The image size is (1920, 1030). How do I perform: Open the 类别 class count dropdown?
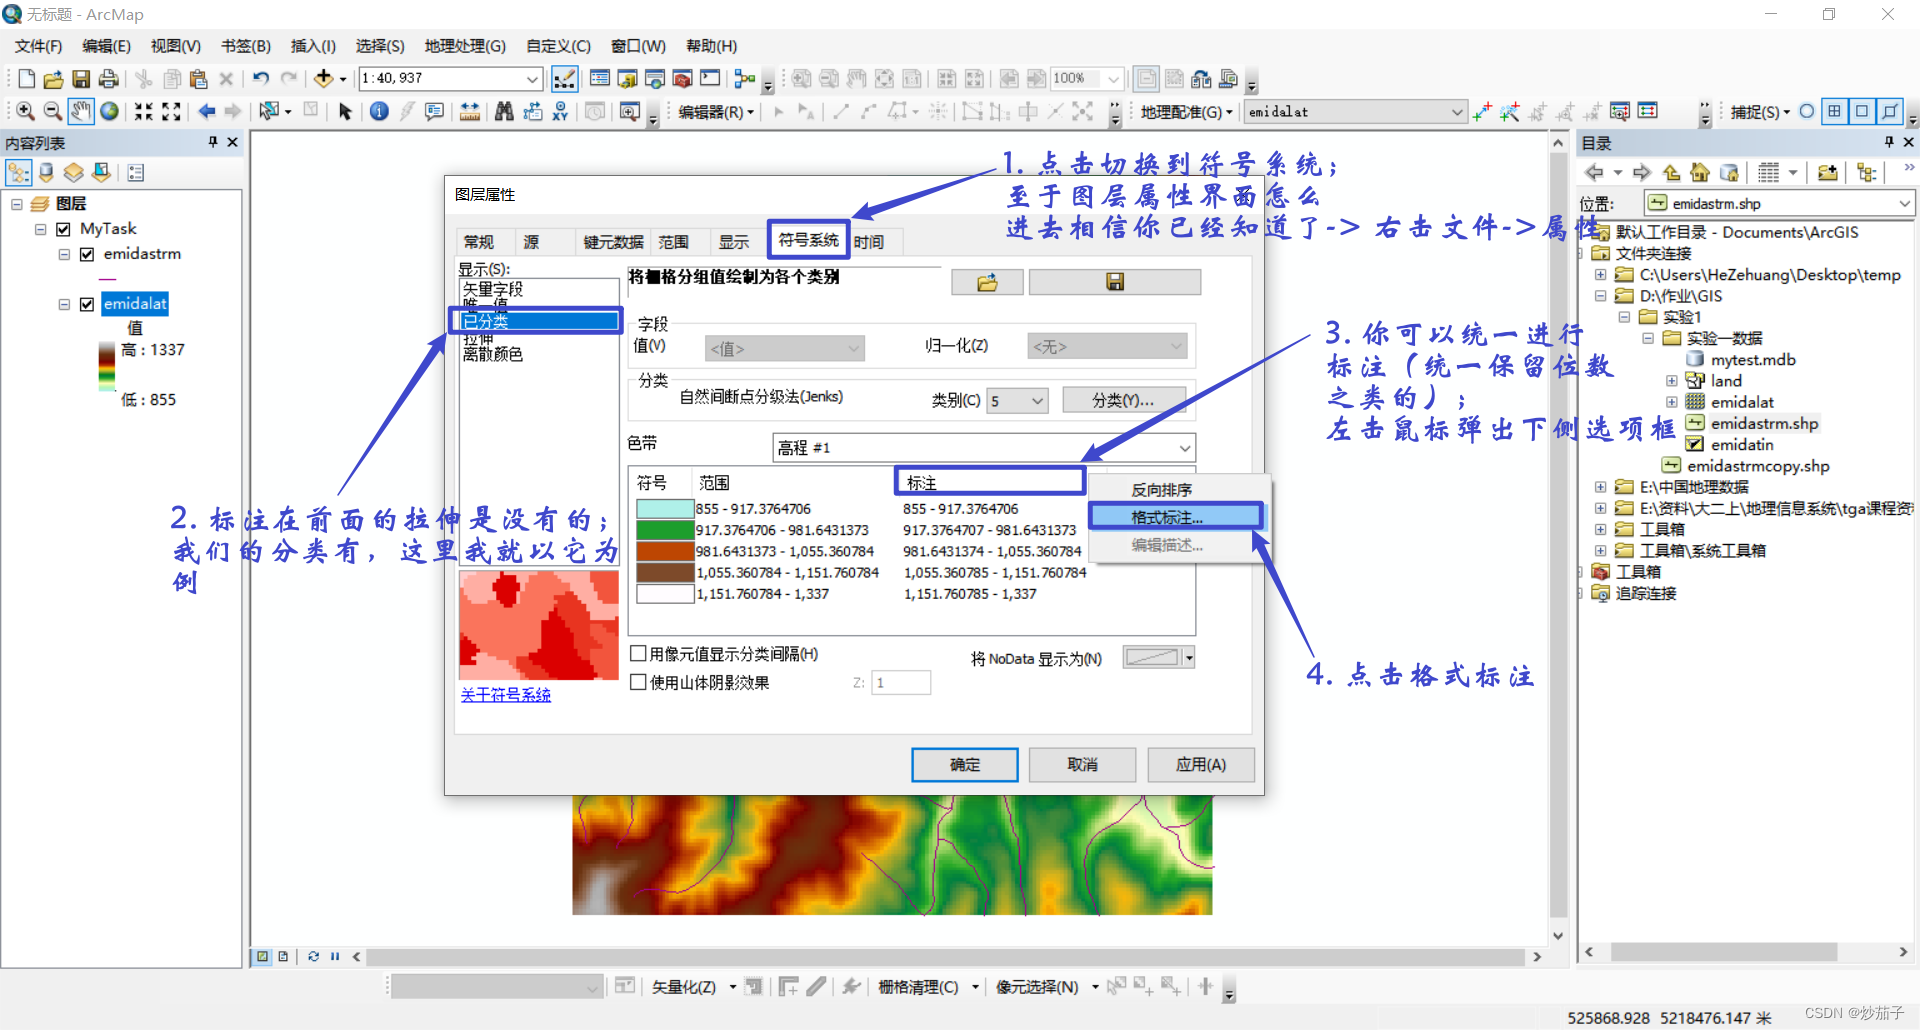[1037, 401]
